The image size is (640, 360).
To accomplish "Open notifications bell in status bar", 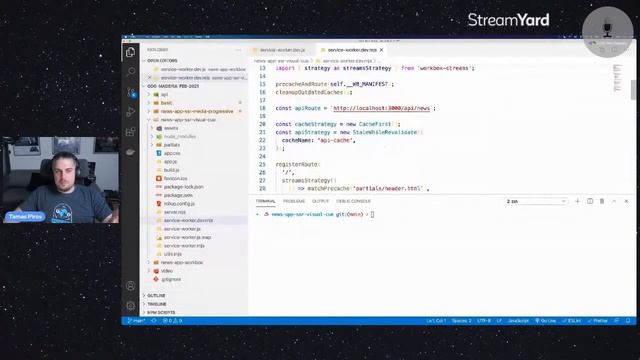I will (628, 321).
